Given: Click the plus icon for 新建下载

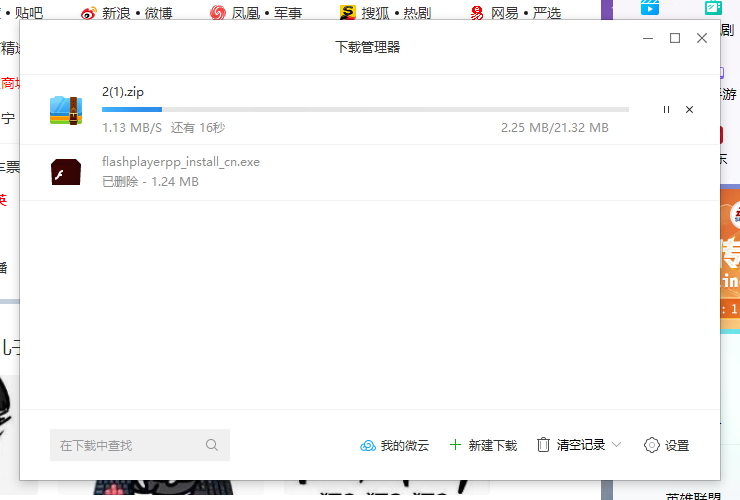Looking at the screenshot, I should tap(455, 445).
